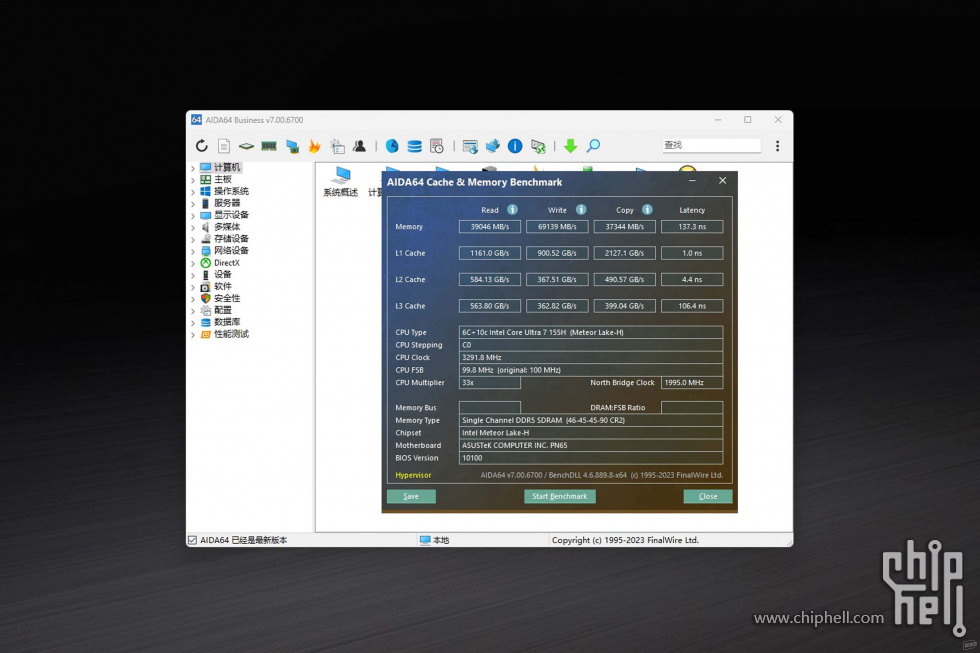Screen dimensions: 980x653
Task: Expand the 服务器 tree node chevron
Action: tap(192, 203)
